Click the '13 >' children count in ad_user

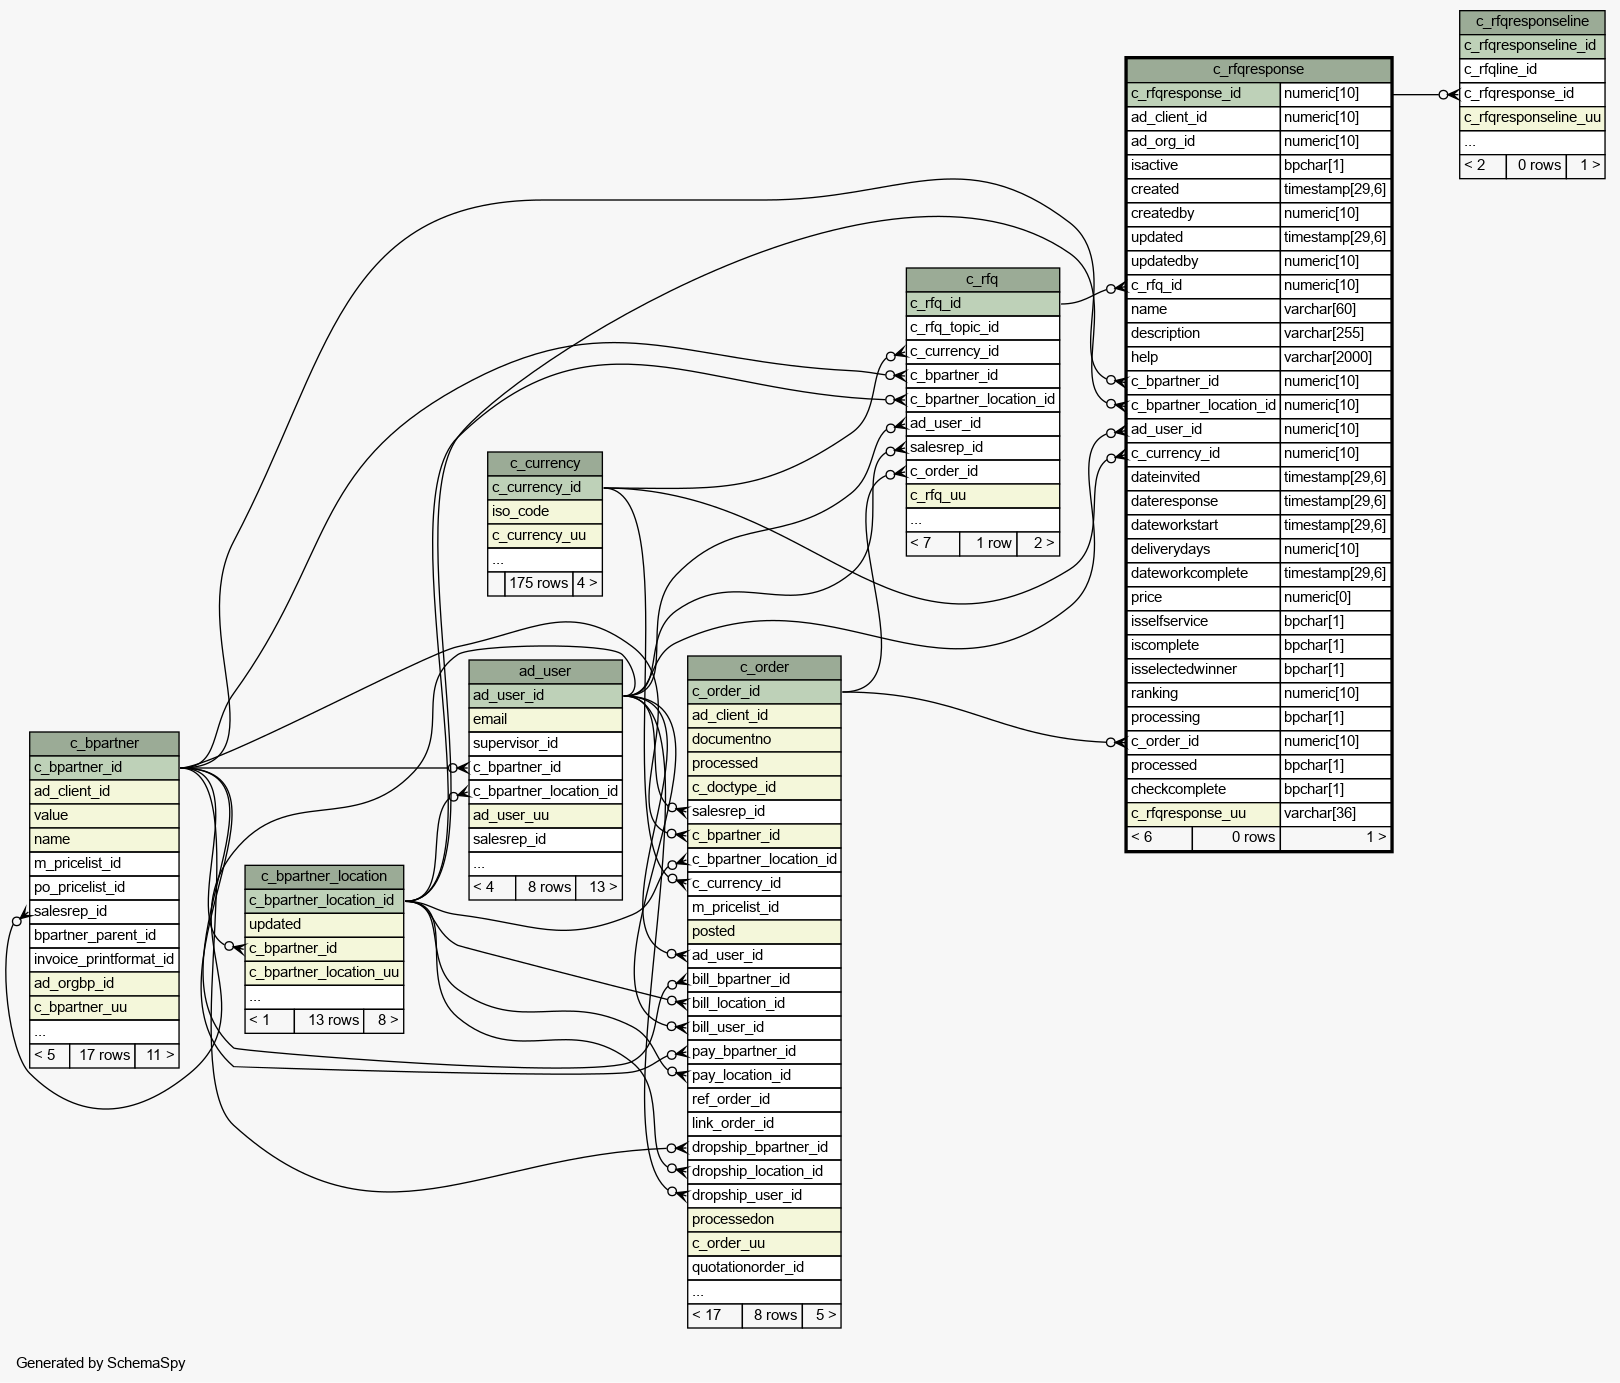pyautogui.click(x=600, y=888)
